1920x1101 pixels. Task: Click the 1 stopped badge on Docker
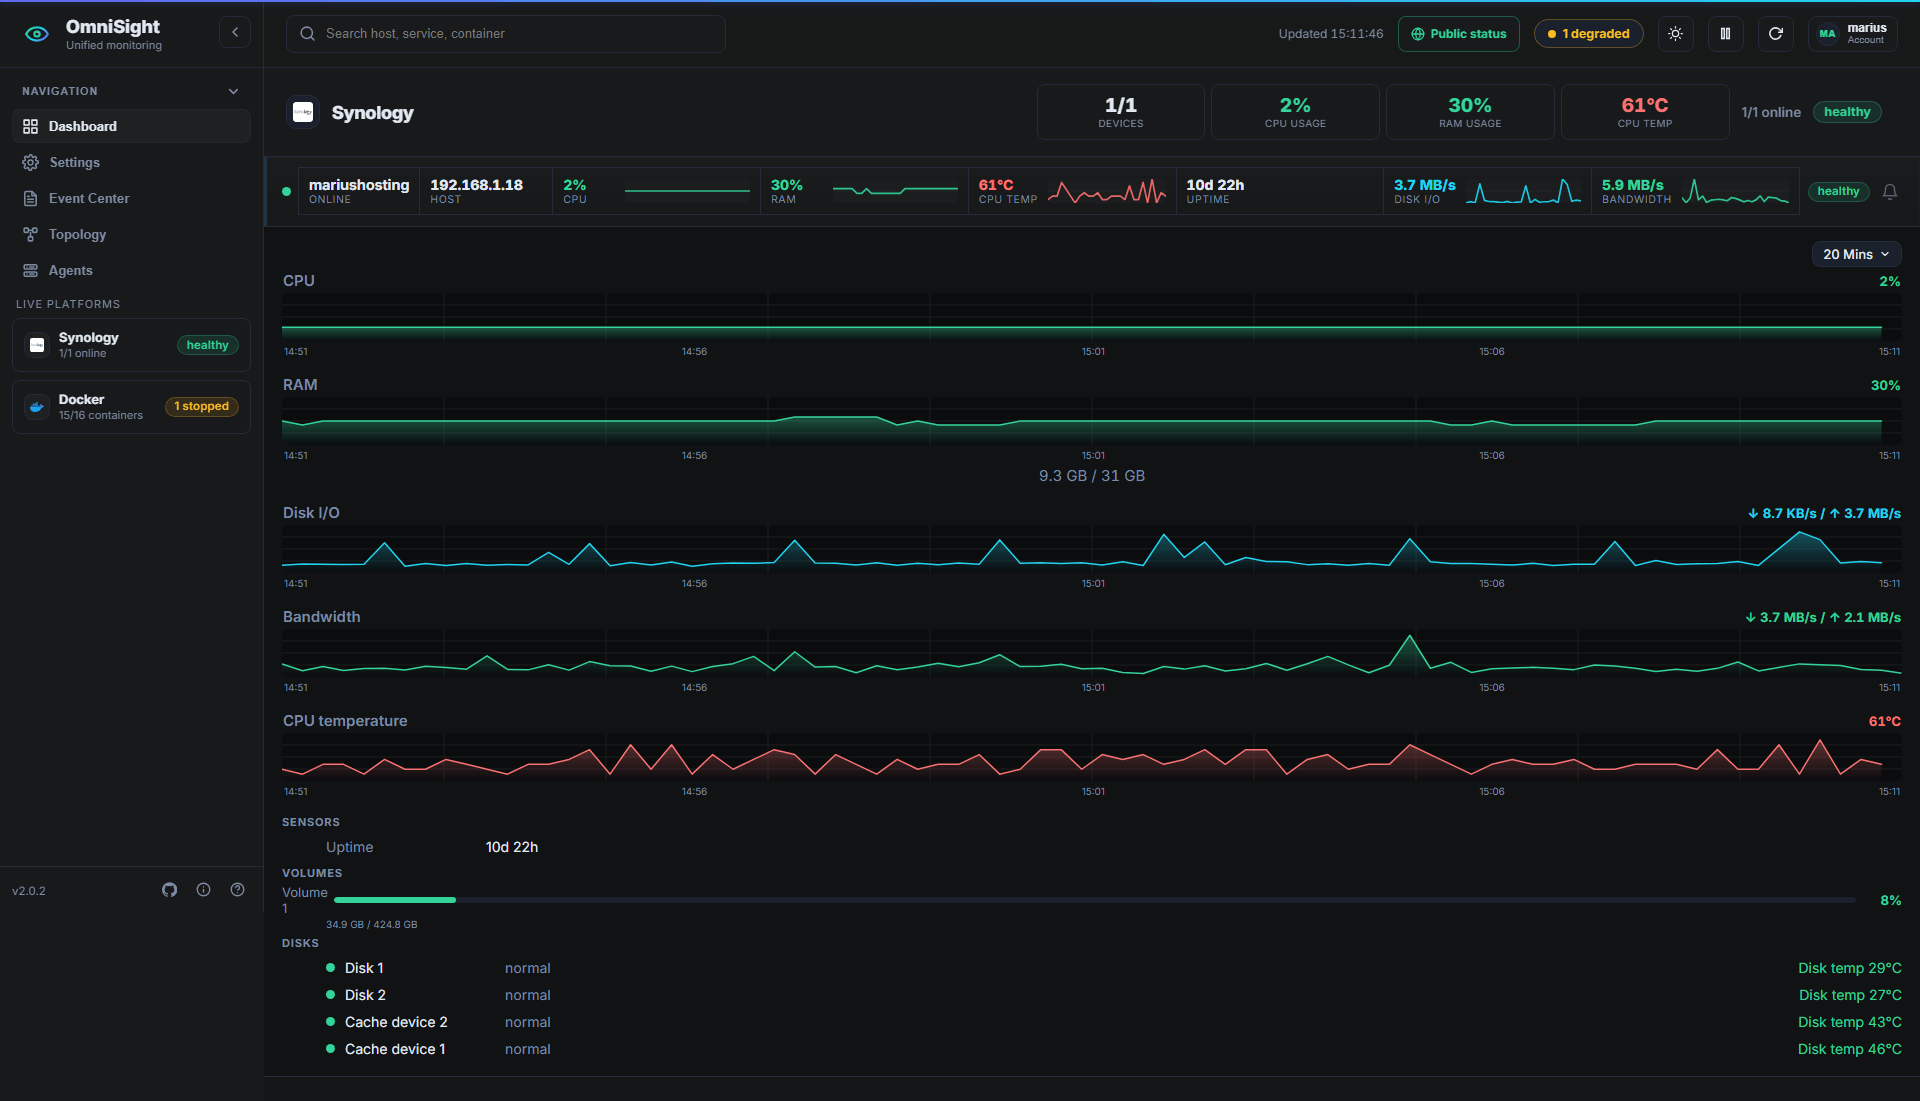202,407
